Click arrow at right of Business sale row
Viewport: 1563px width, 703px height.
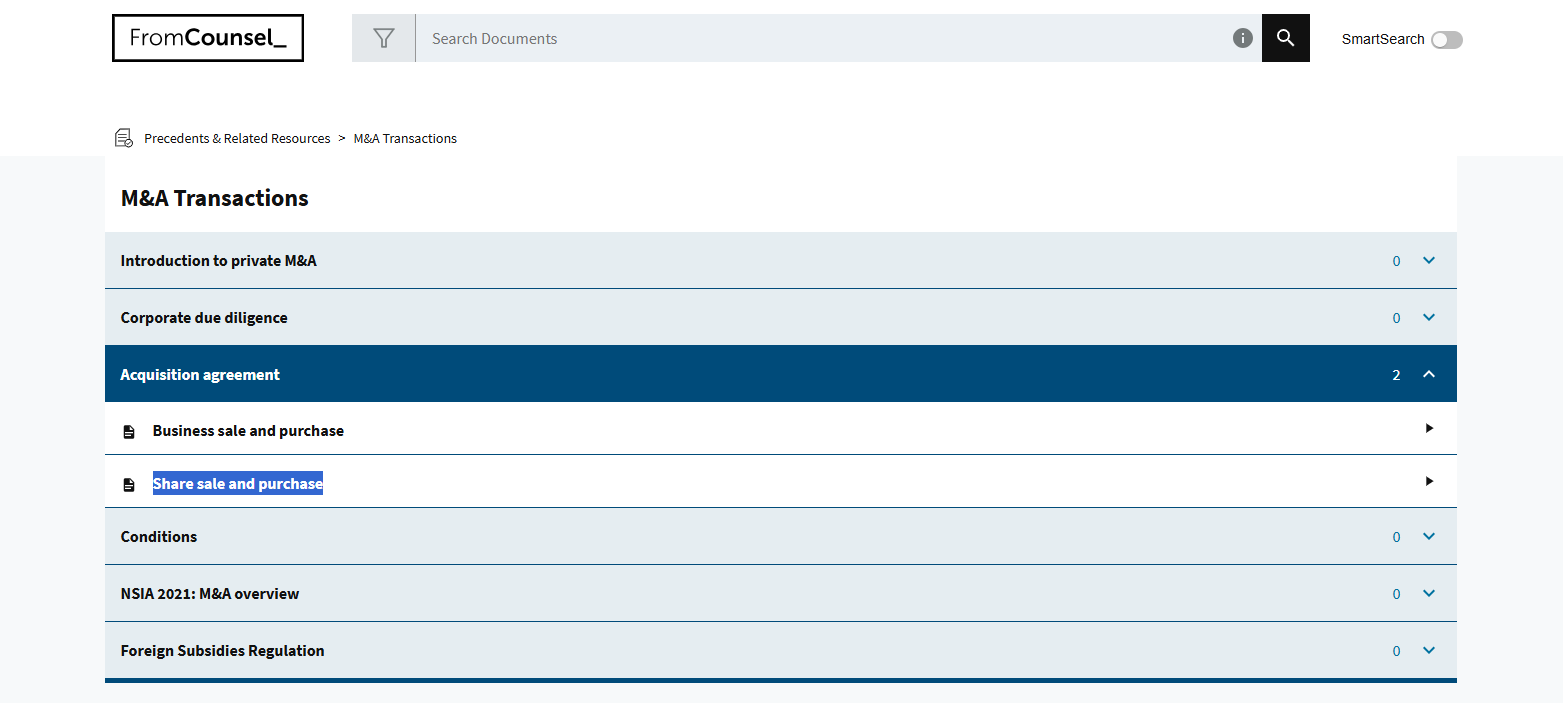1429,428
